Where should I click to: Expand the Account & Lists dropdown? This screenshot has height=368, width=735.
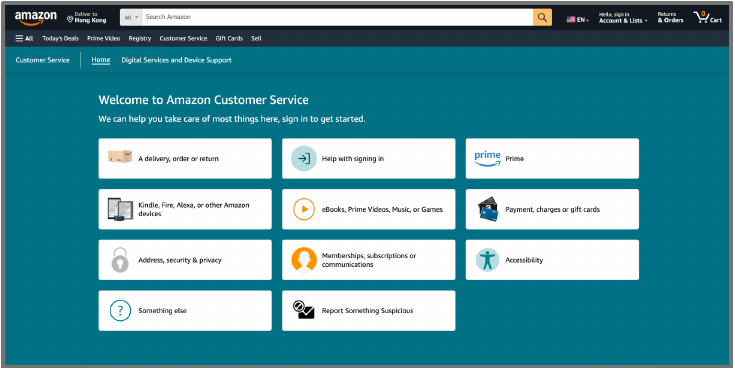pos(623,18)
